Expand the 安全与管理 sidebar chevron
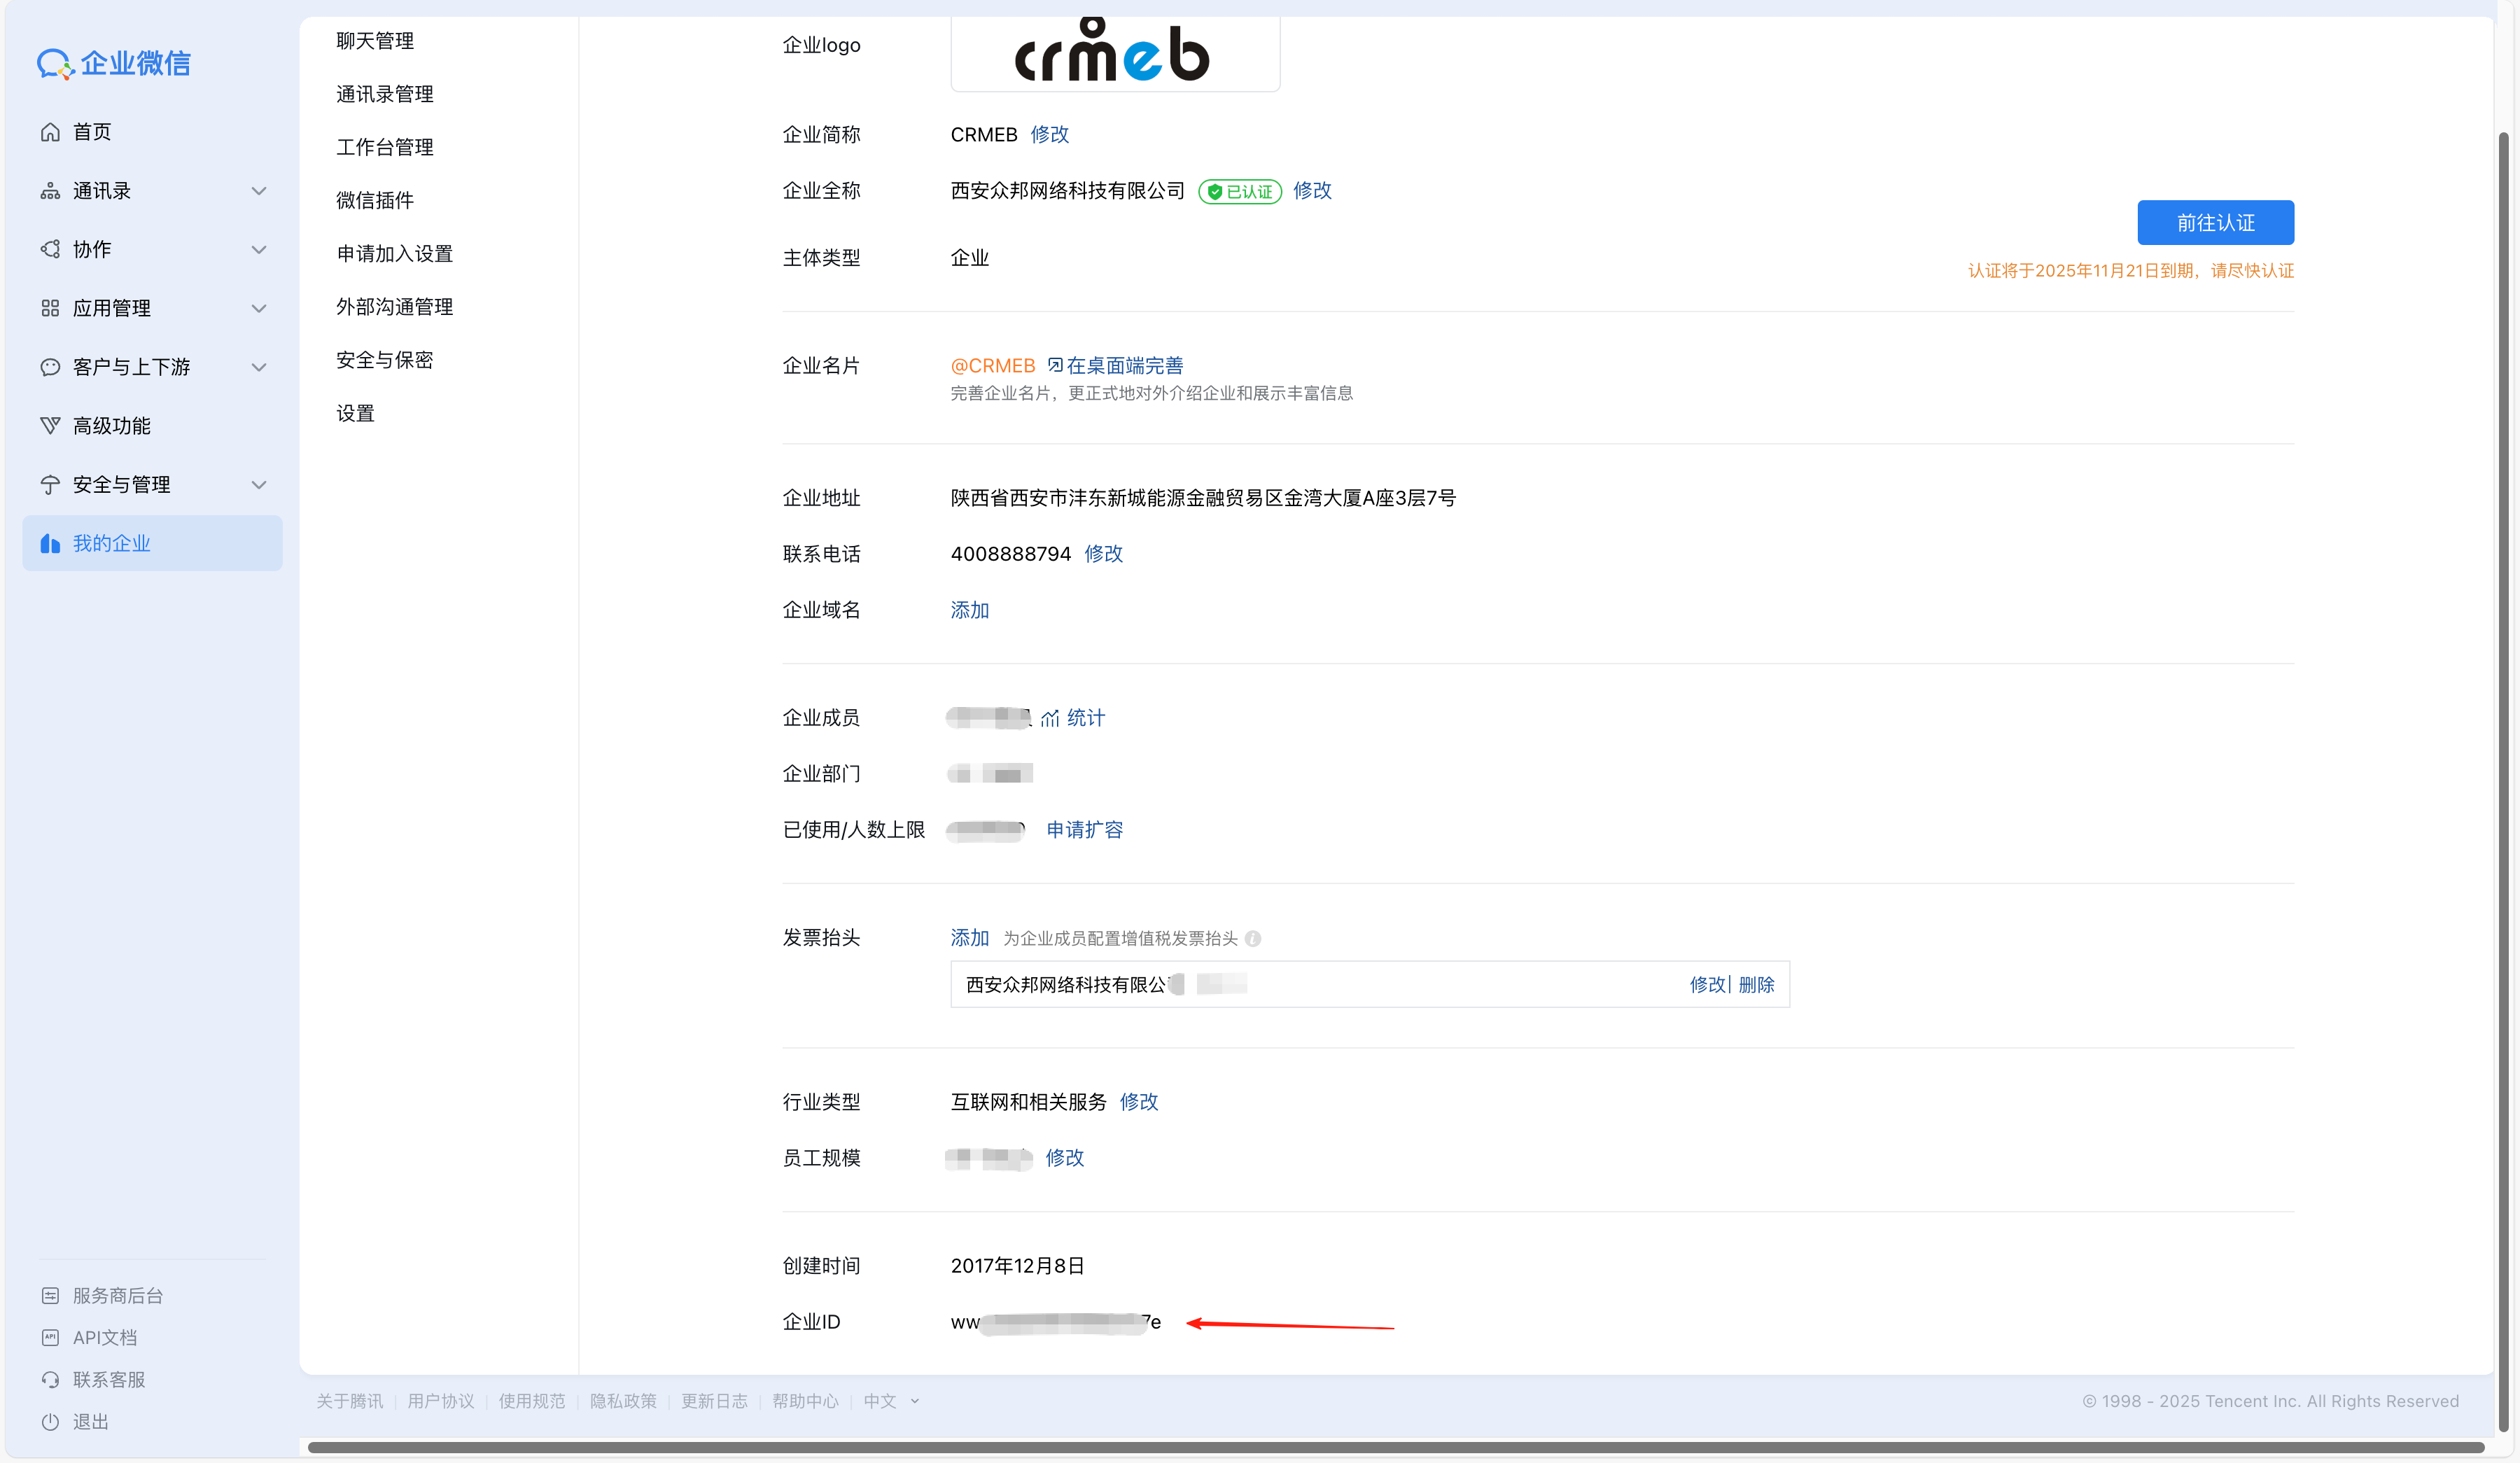The width and height of the screenshot is (2520, 1463). (259, 485)
